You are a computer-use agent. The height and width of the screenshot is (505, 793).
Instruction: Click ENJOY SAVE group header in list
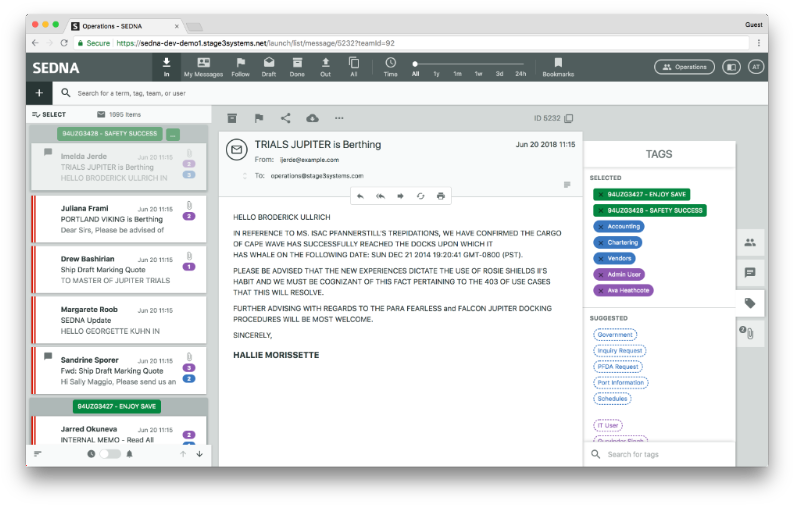(x=117, y=406)
